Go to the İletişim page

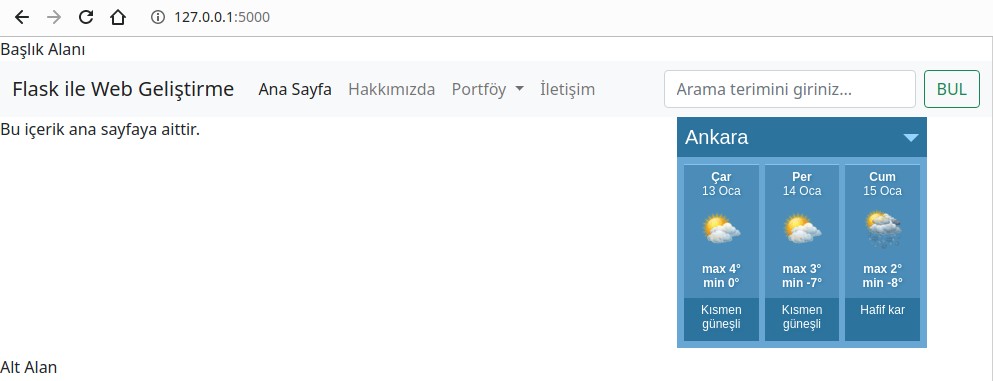coord(567,89)
